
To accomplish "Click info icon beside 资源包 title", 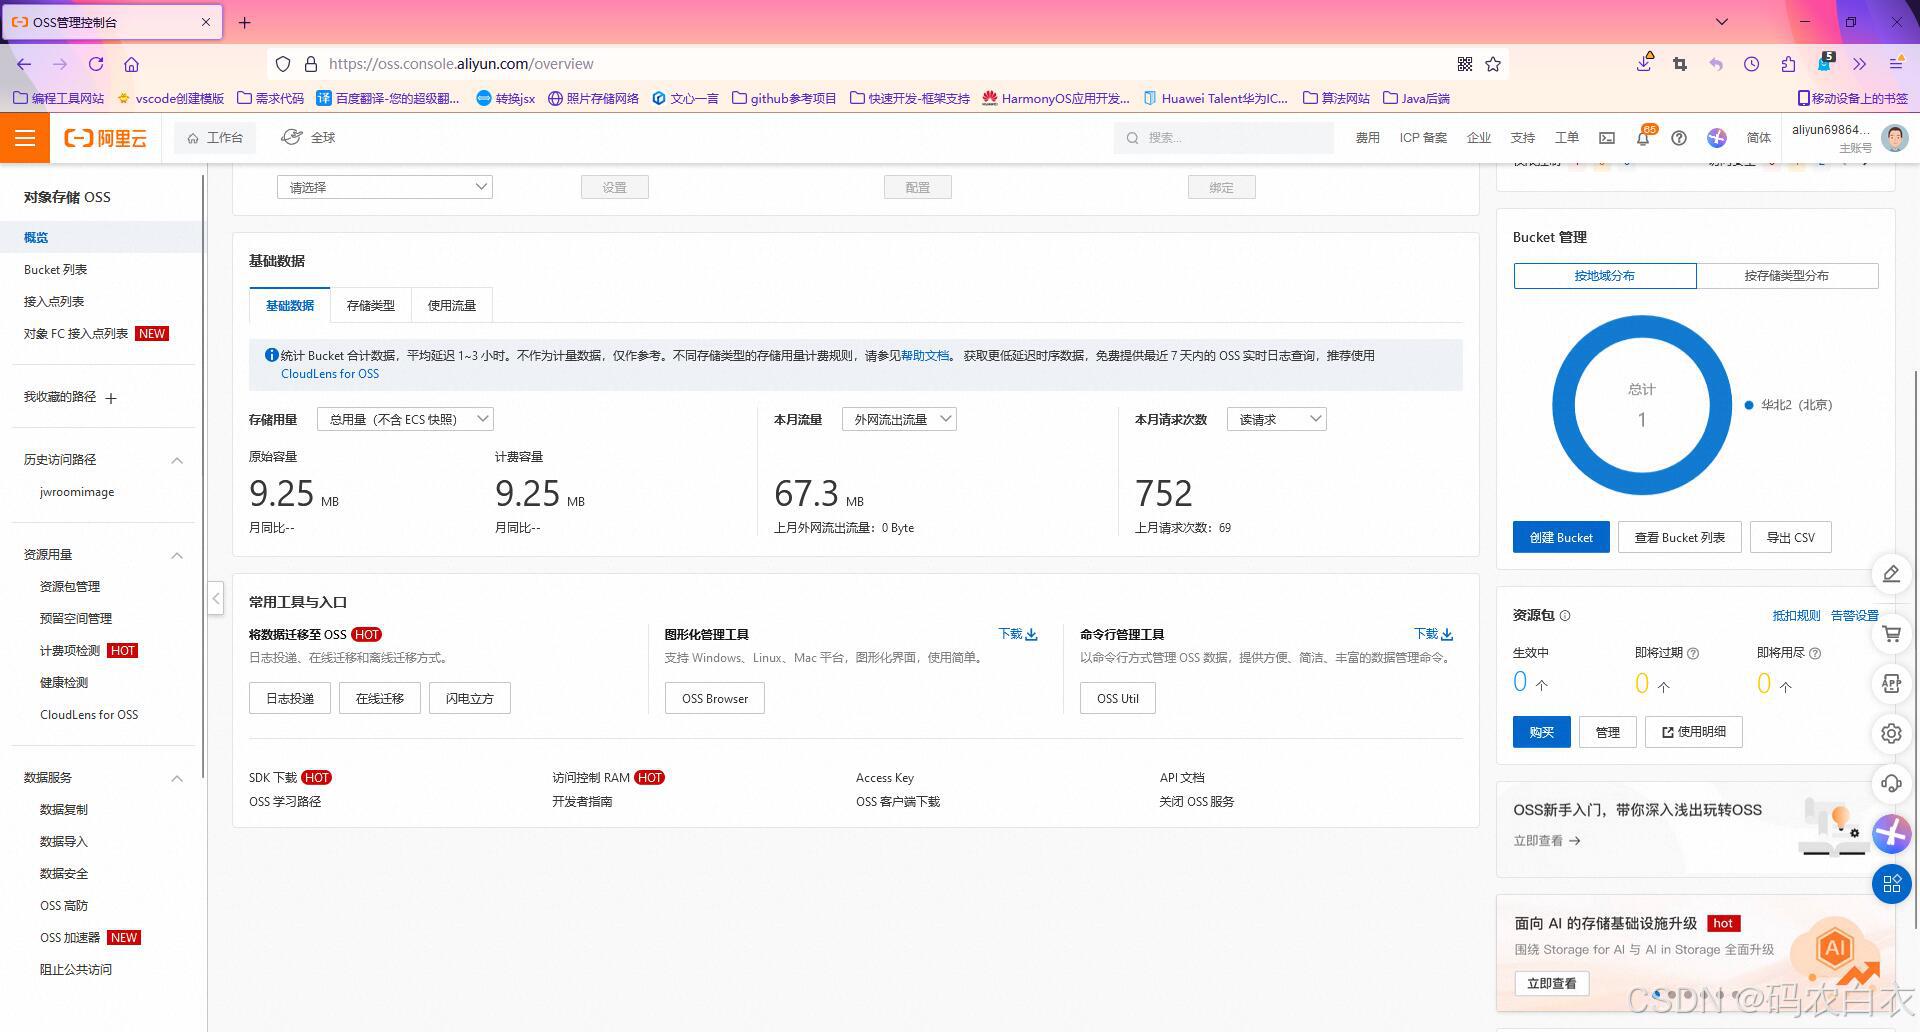I will (x=1565, y=616).
